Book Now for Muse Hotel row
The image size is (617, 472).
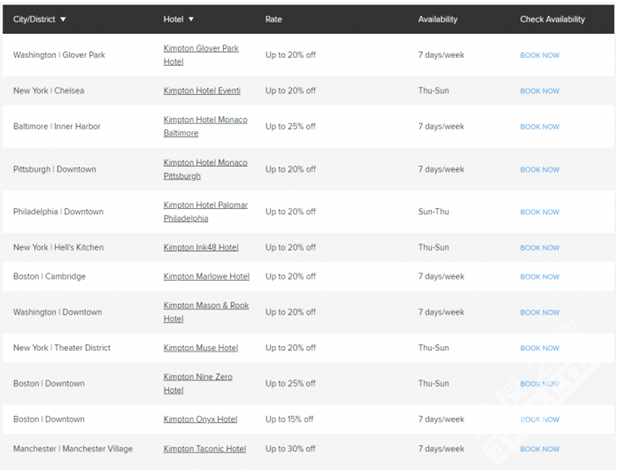pyautogui.click(x=539, y=348)
